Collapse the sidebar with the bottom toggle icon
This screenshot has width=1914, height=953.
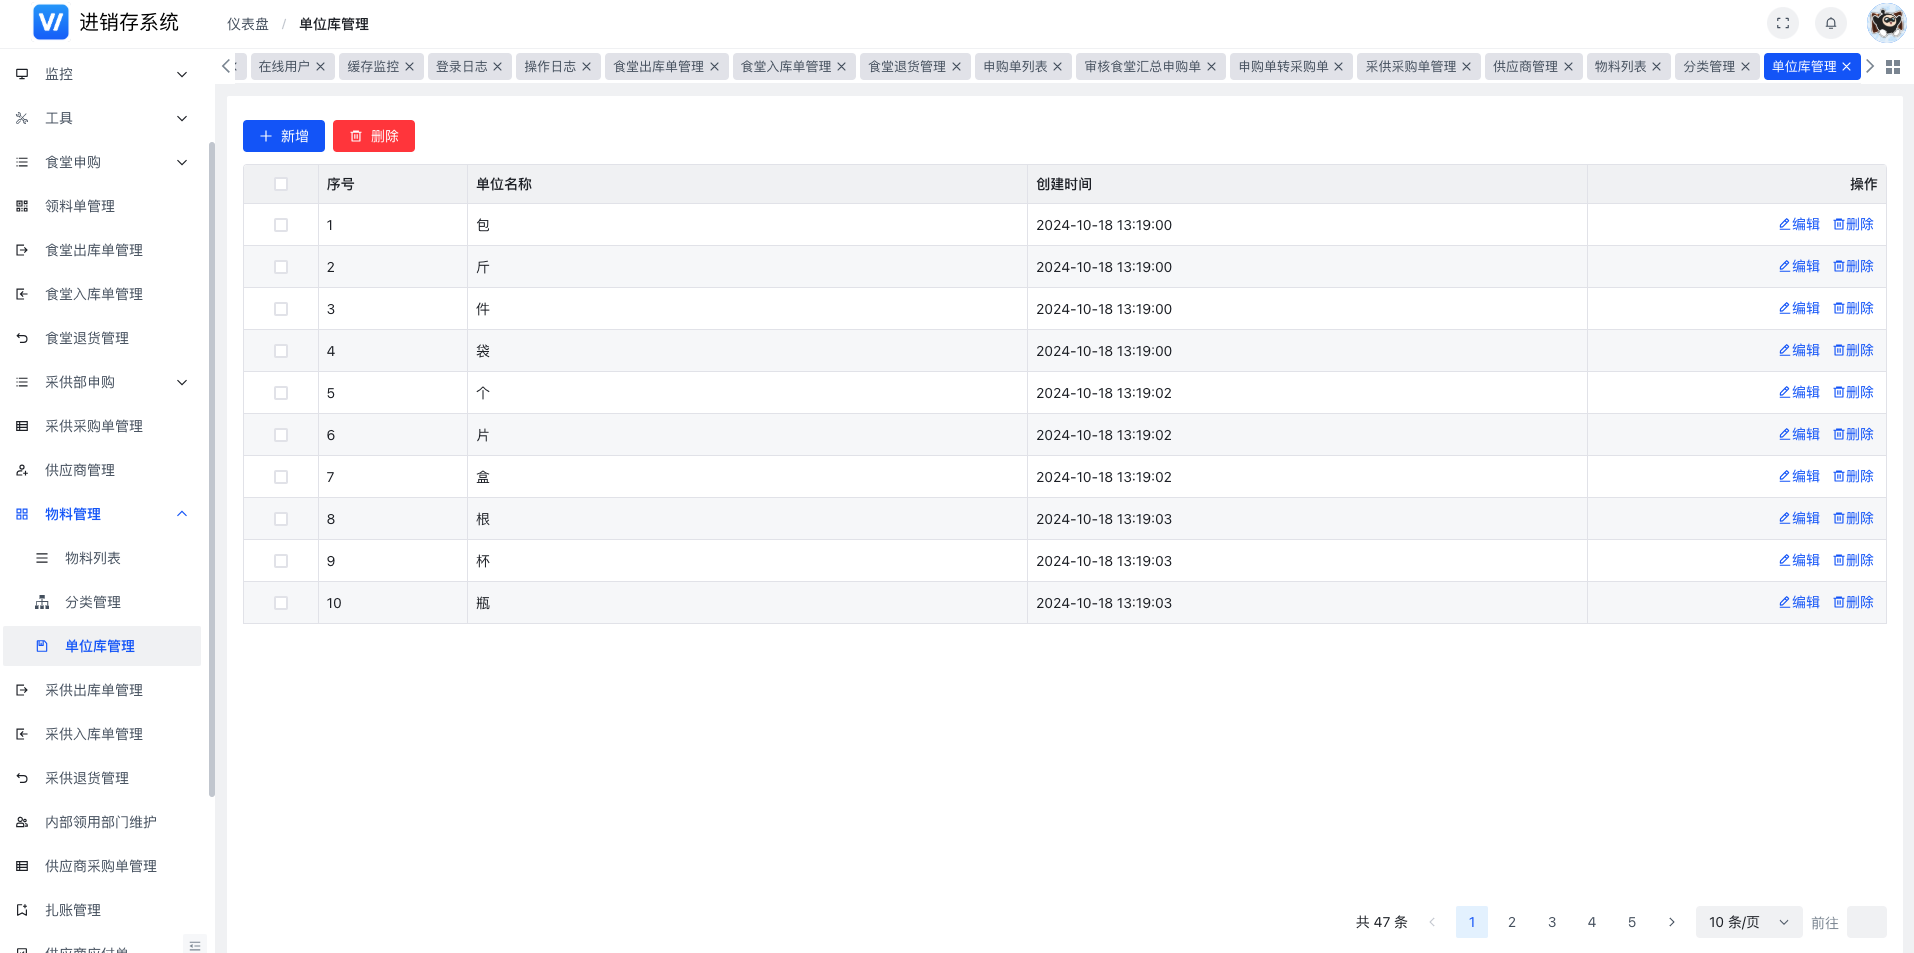tap(195, 945)
